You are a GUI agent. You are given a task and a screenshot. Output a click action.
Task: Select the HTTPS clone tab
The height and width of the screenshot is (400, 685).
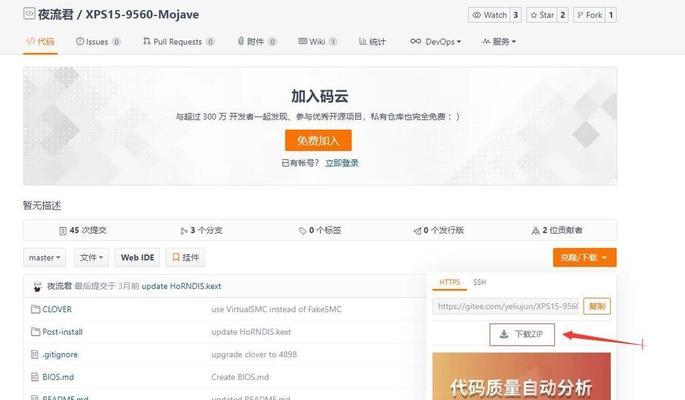click(450, 282)
